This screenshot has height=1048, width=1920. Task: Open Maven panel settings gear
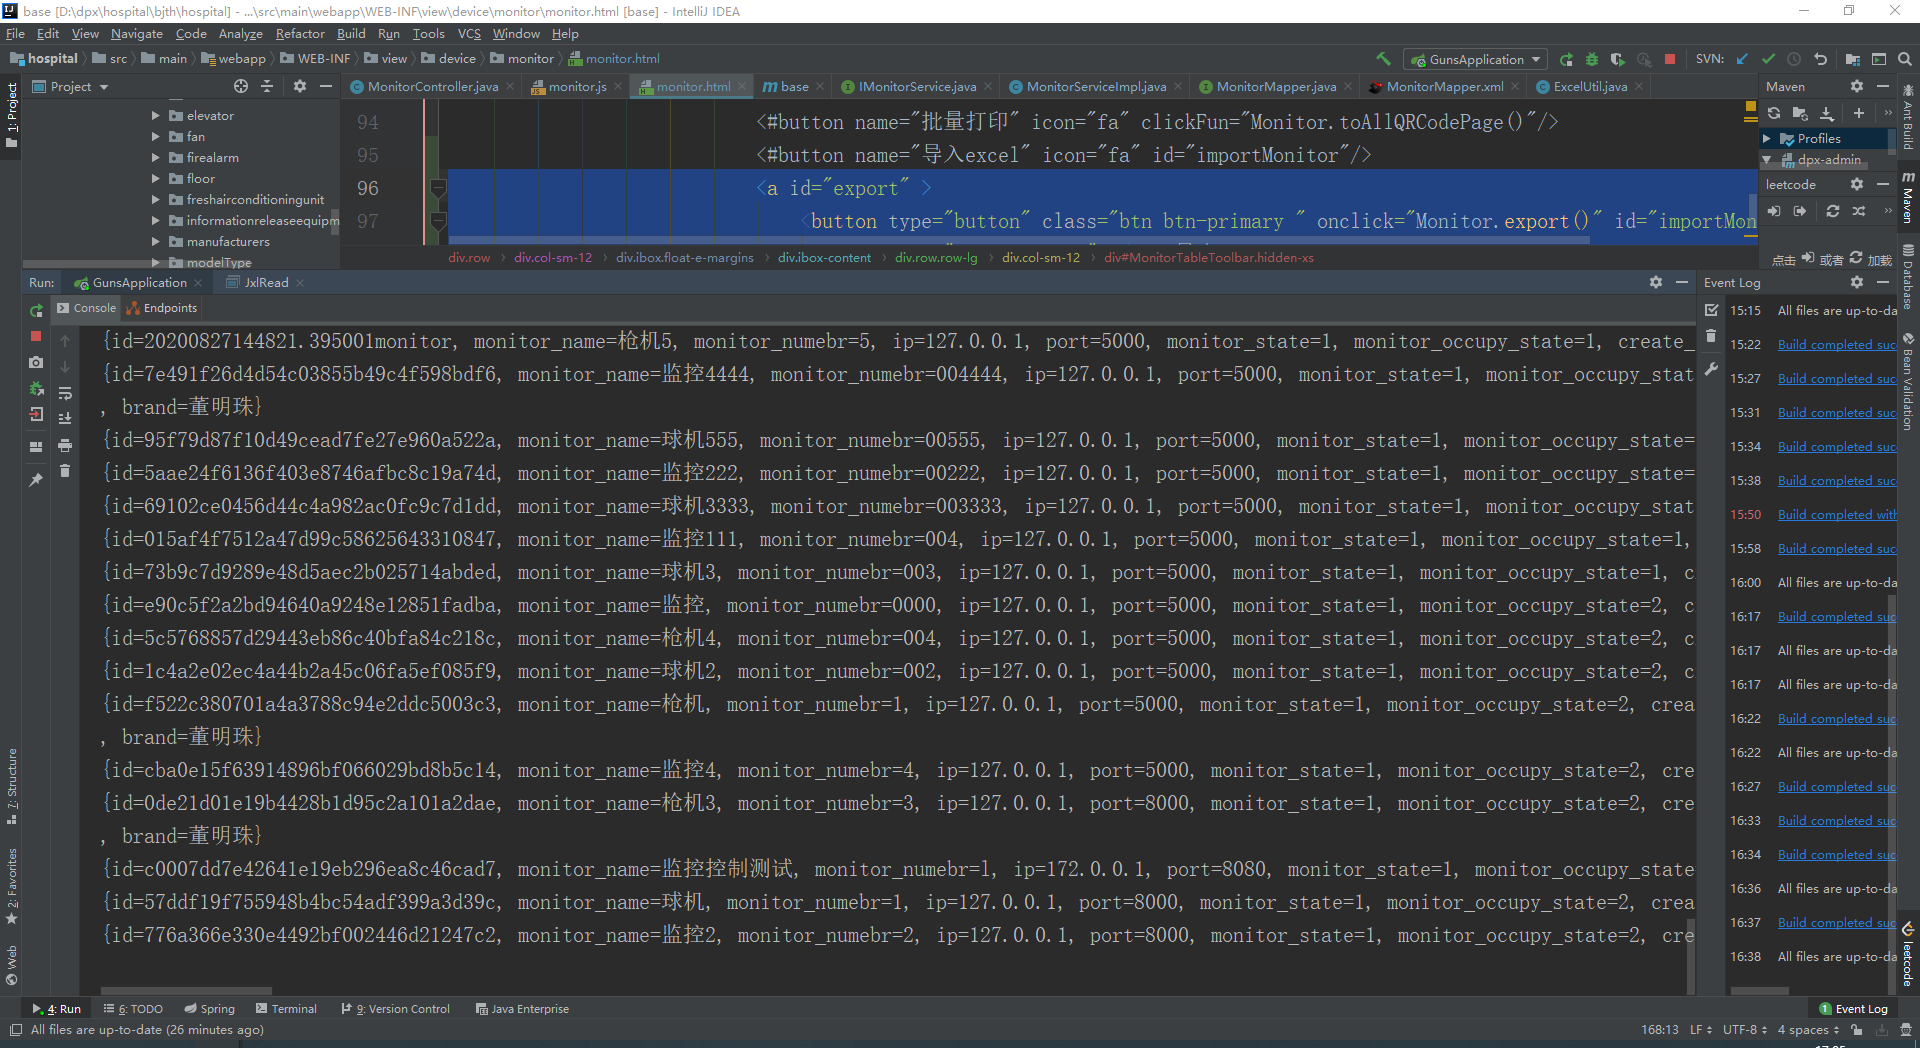1857,86
